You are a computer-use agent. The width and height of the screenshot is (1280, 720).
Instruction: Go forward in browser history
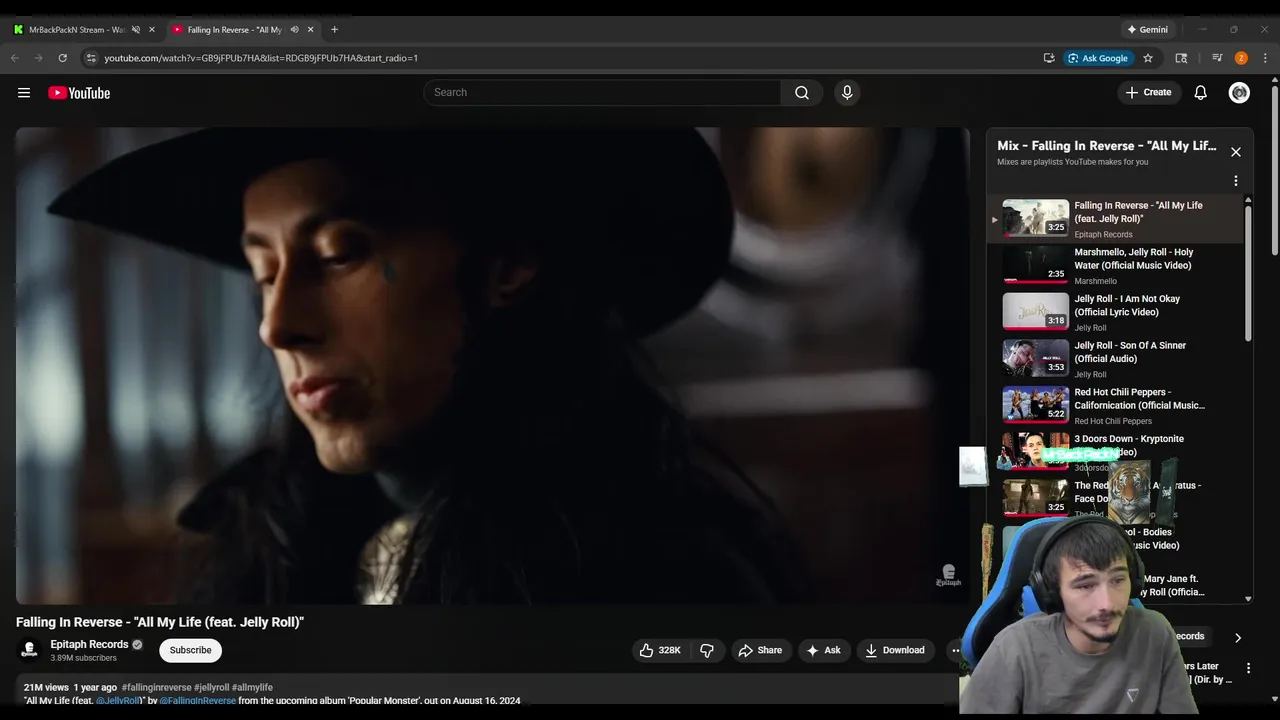click(38, 58)
